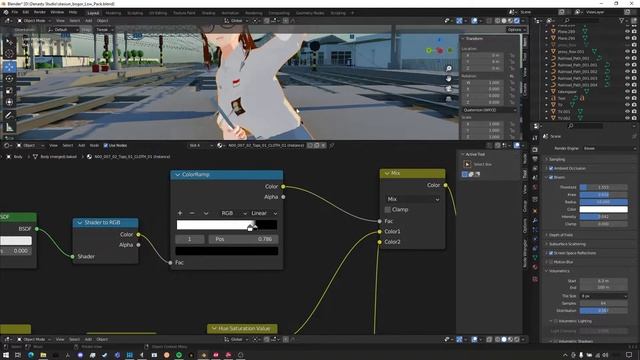This screenshot has width=640, height=360.
Task: Select the Annotate tool in viewport toolbar
Action: click(9, 116)
